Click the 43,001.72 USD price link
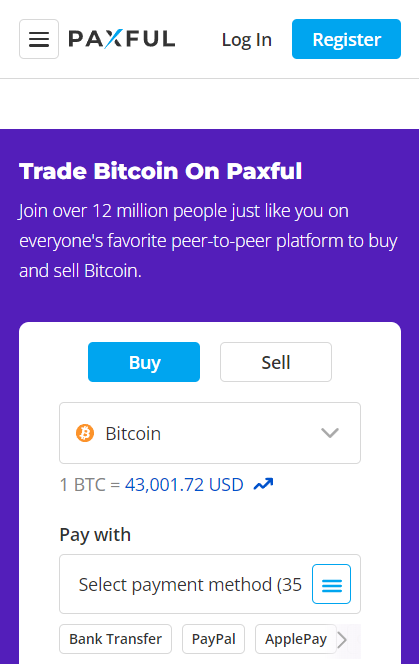Image resolution: width=419 pixels, height=664 pixels. 184,484
